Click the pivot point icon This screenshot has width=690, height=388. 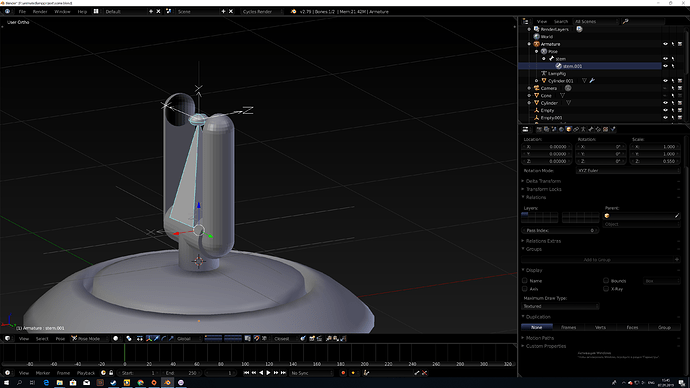tap(129, 338)
